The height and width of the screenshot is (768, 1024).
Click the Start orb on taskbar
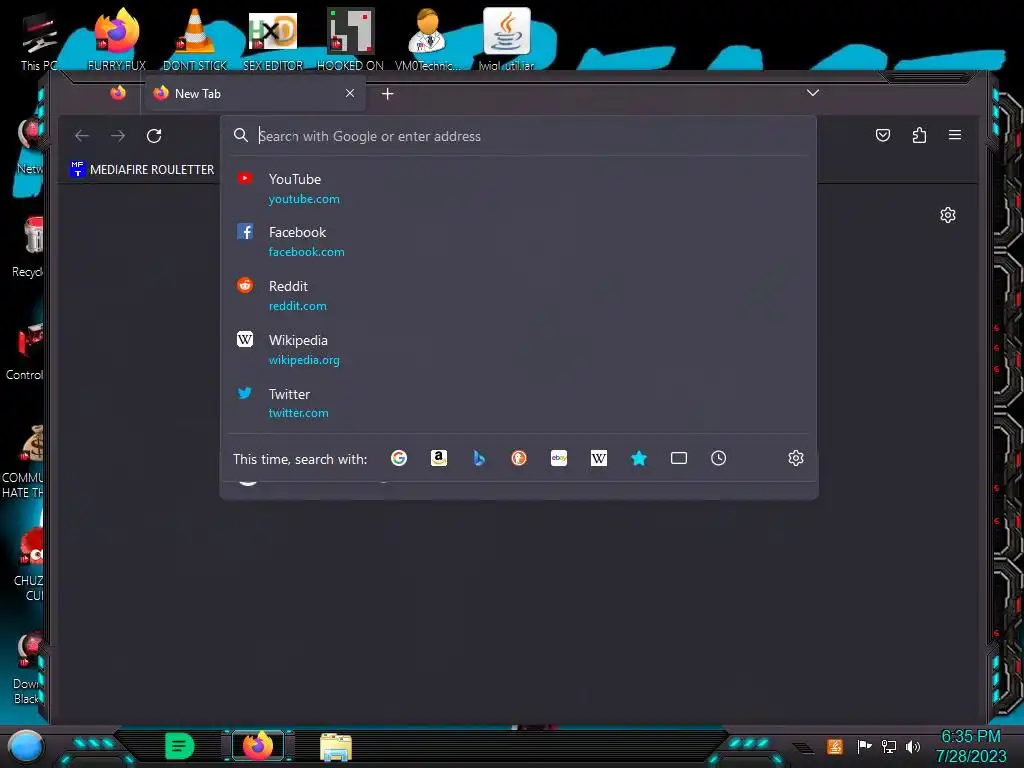25,746
